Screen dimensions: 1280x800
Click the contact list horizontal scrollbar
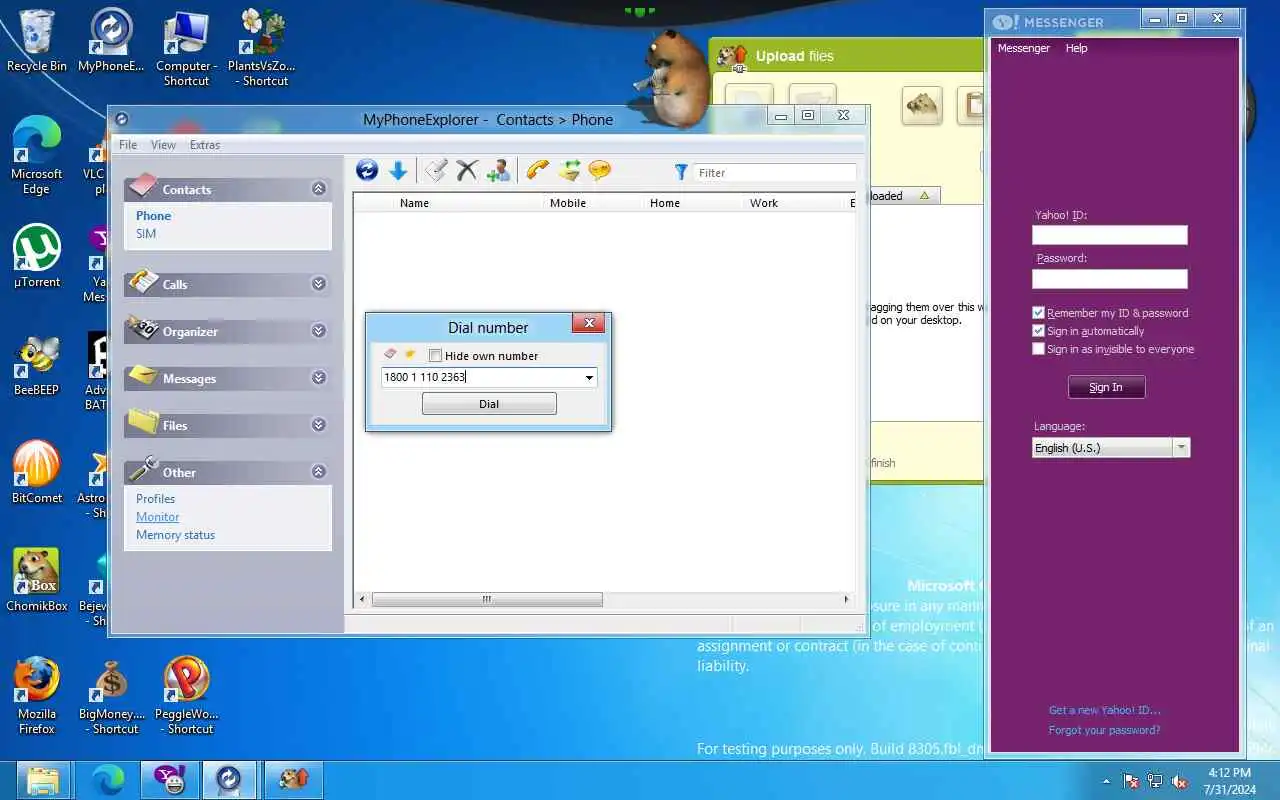(487, 599)
